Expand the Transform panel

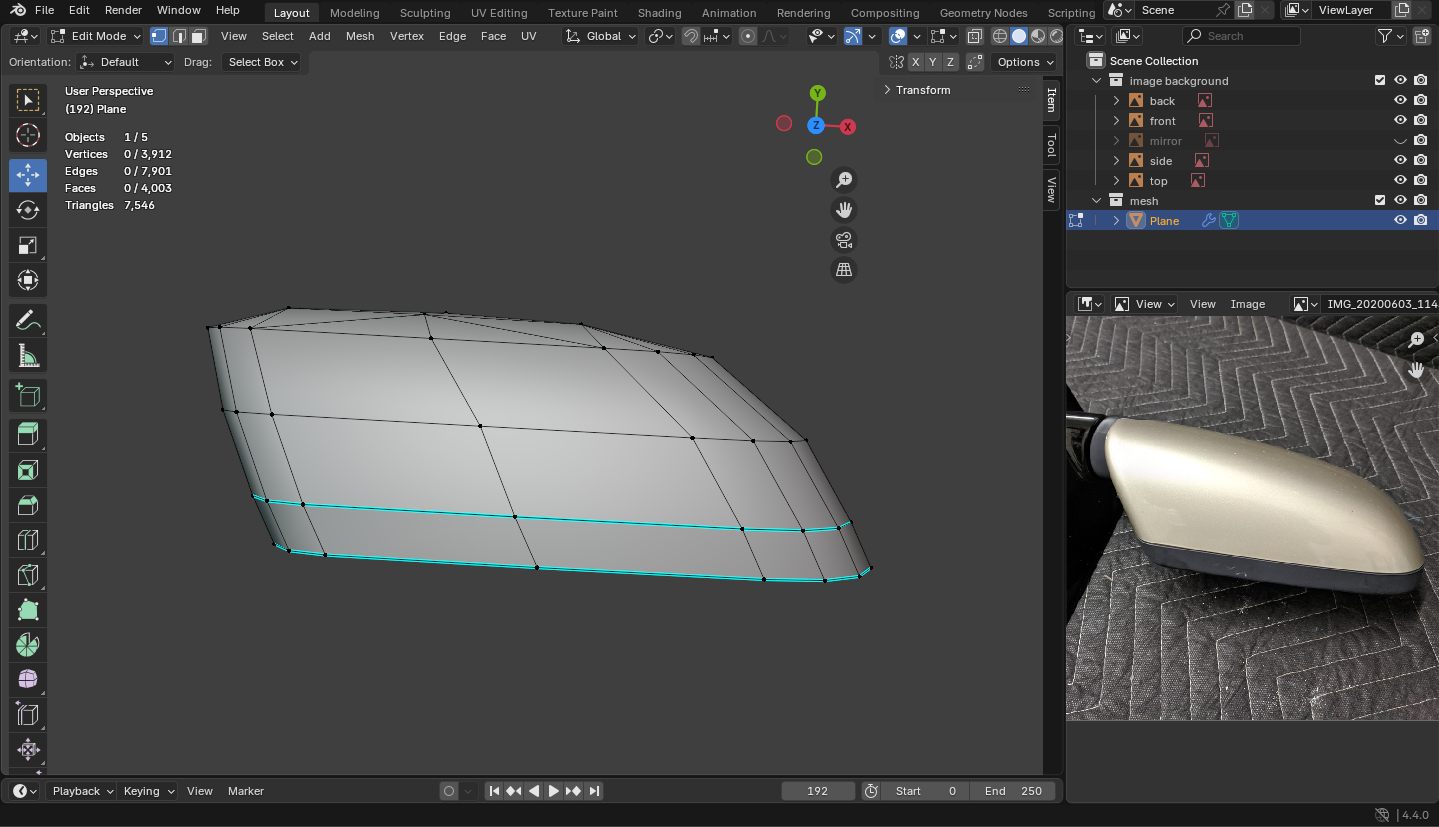point(922,90)
